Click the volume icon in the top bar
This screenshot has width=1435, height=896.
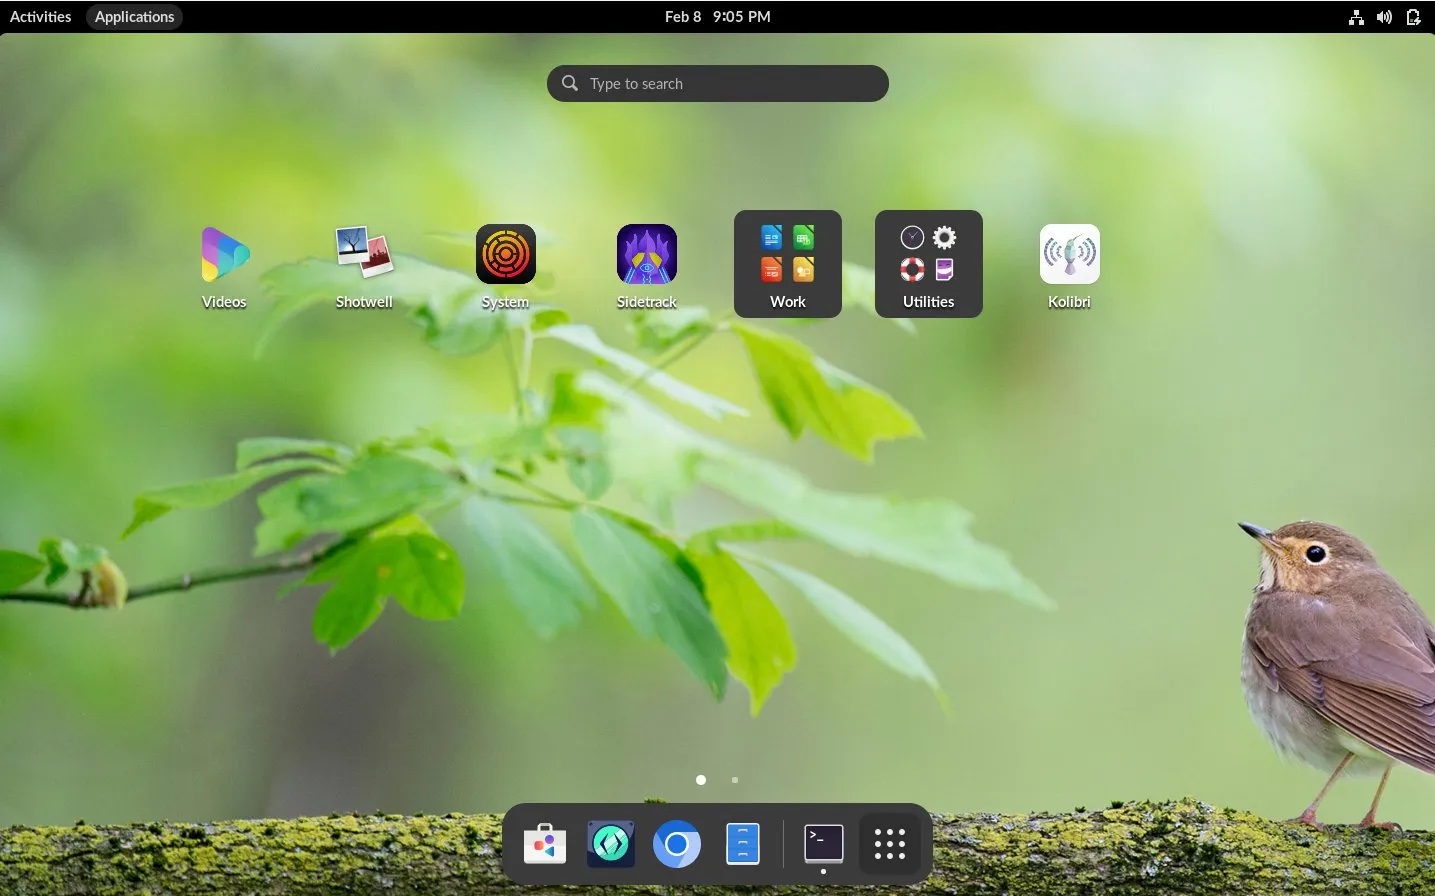[x=1384, y=16]
